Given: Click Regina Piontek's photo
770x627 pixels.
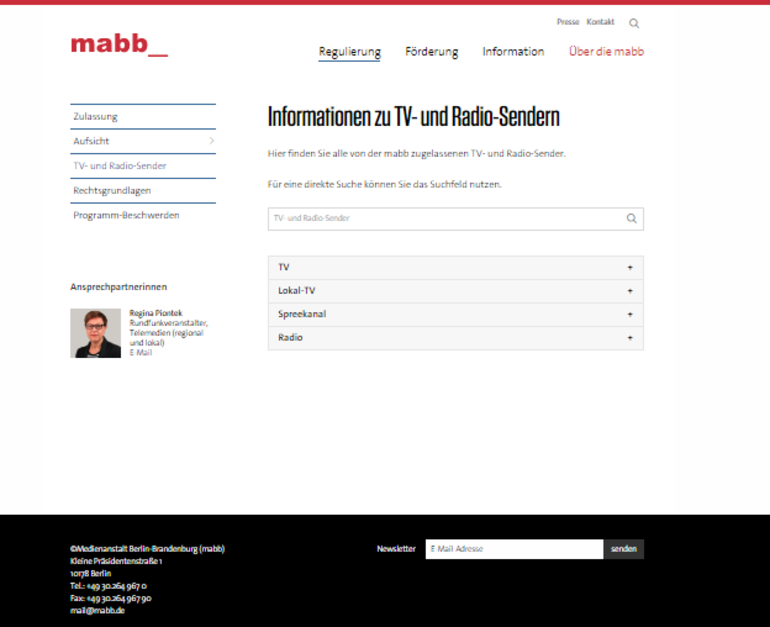Looking at the screenshot, I should (x=95, y=333).
